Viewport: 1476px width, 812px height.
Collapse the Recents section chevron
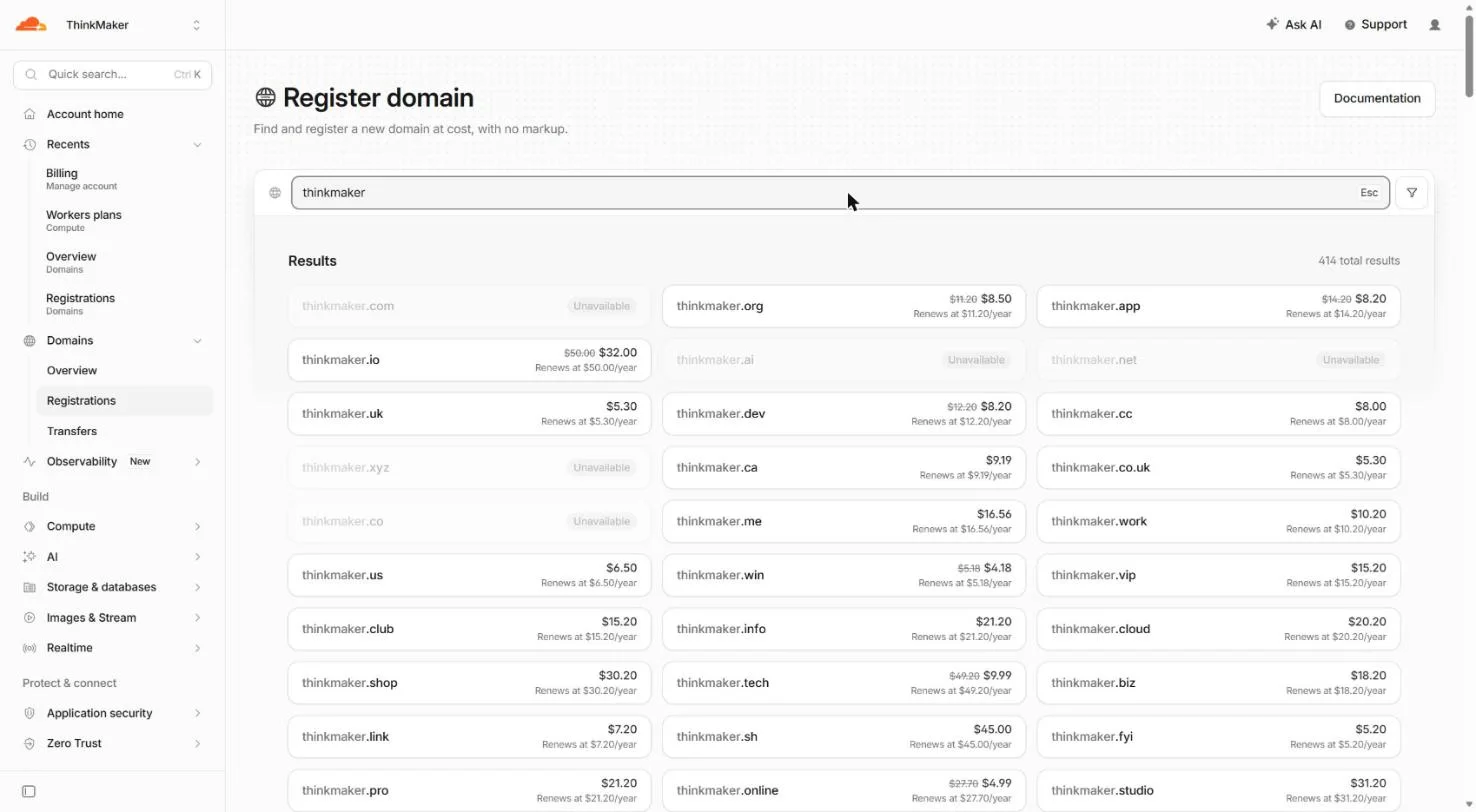coord(197,144)
